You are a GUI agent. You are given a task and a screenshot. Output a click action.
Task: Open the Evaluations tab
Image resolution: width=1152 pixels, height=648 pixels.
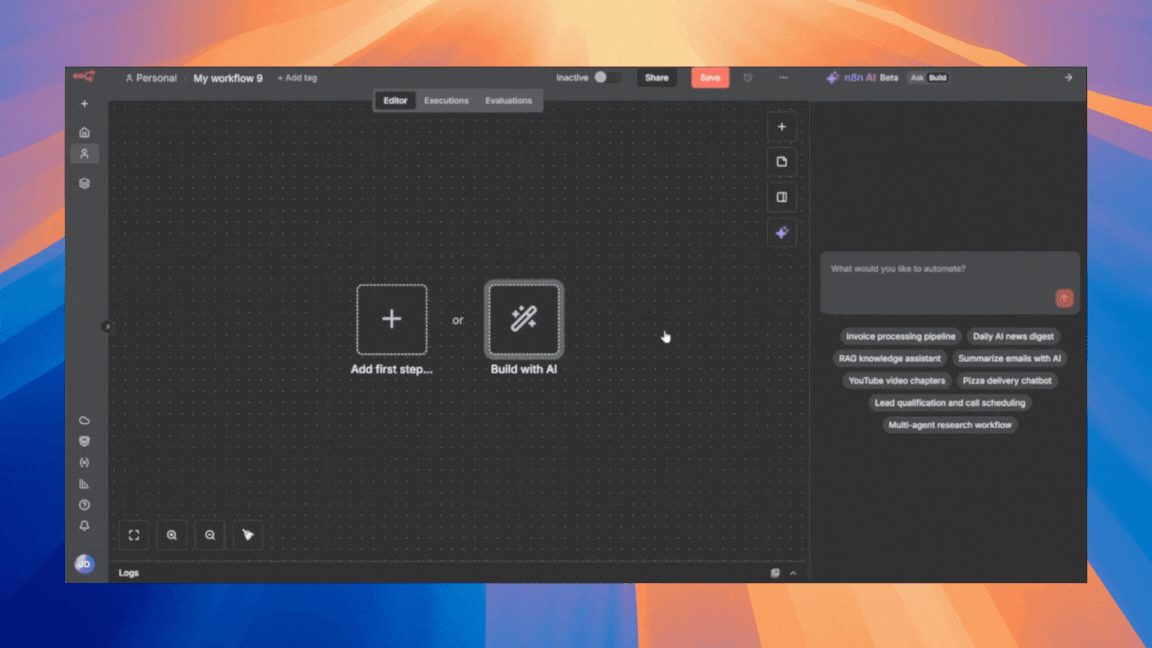[509, 100]
